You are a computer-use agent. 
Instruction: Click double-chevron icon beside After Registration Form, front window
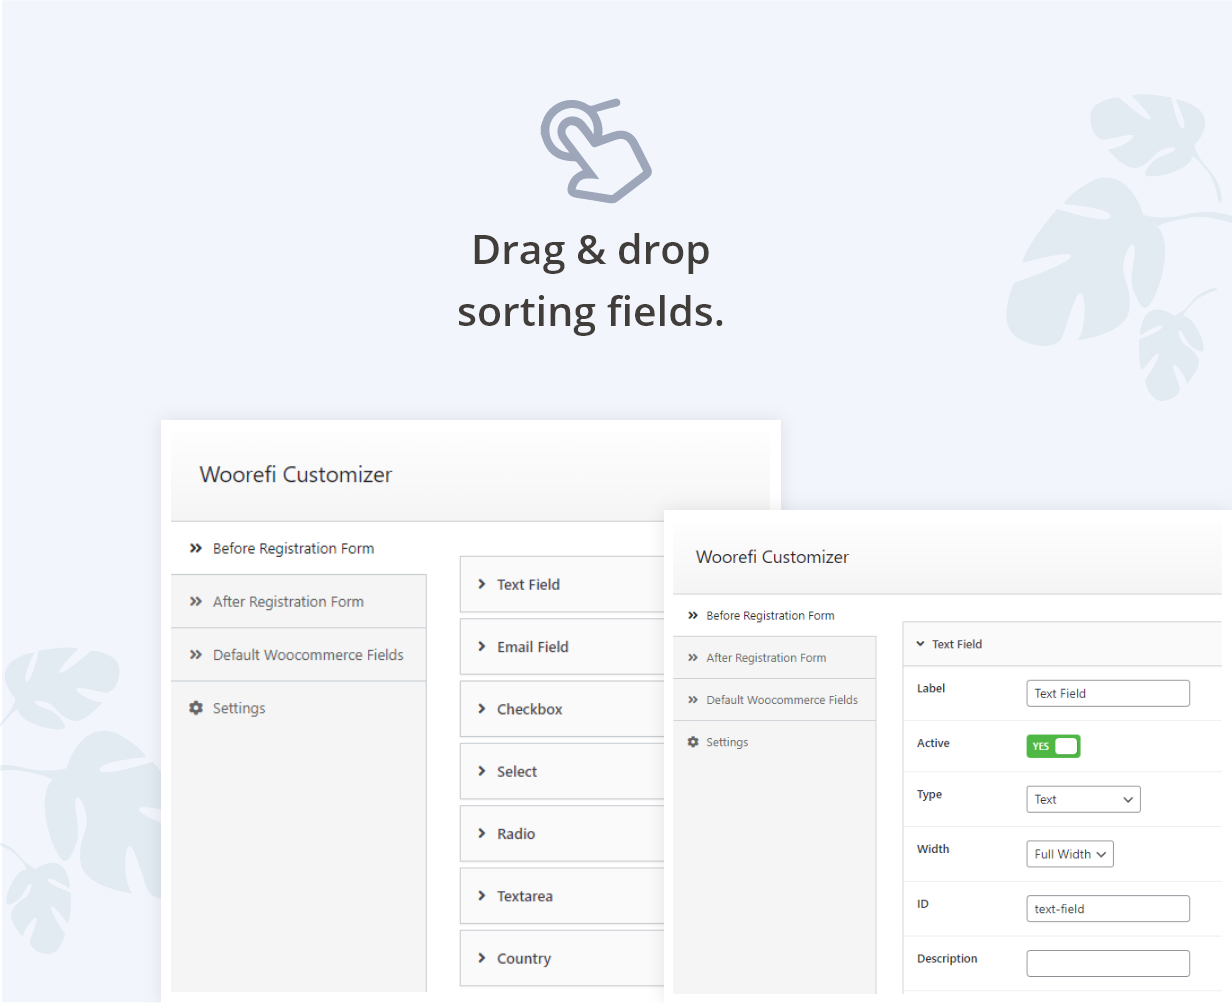(x=693, y=657)
